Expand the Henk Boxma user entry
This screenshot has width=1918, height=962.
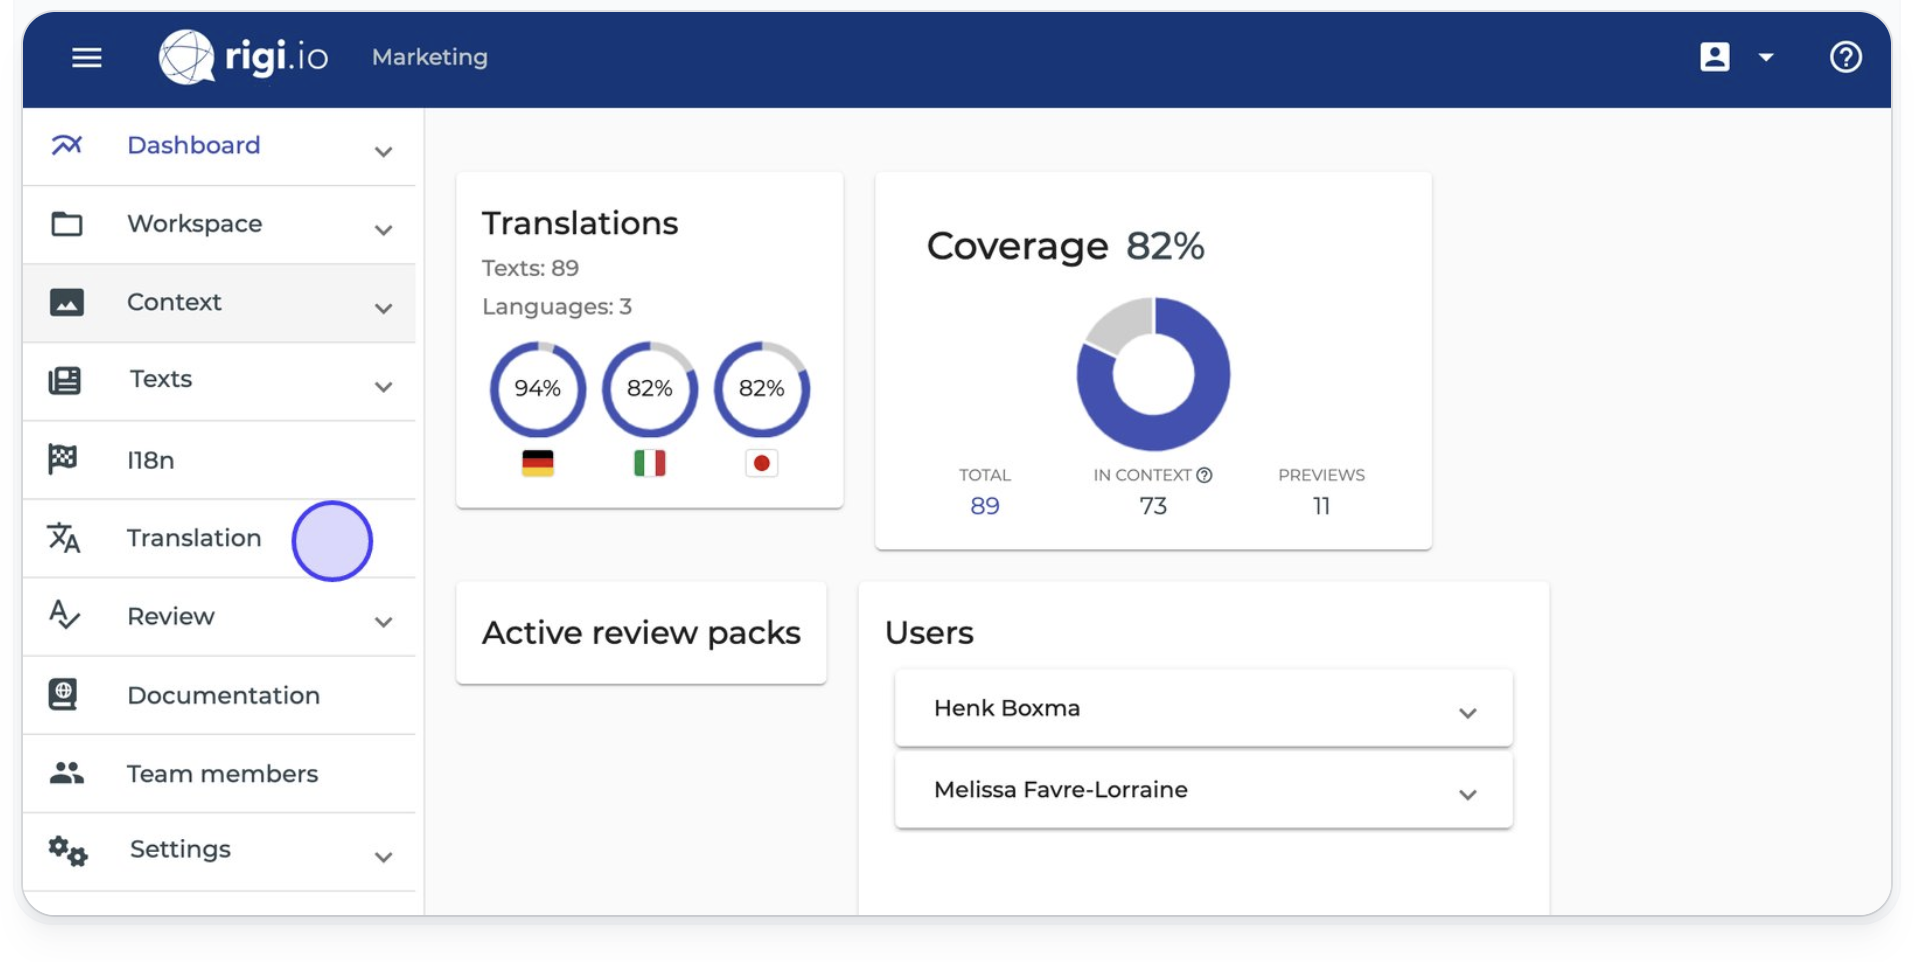[x=1468, y=711]
